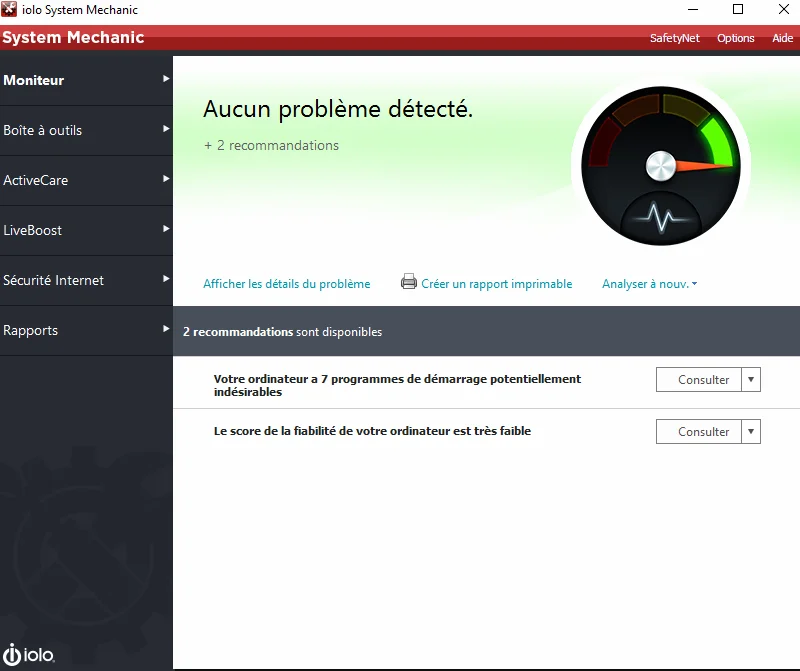Open Options in the top bar
This screenshot has height=671, width=800.
pyautogui.click(x=735, y=38)
